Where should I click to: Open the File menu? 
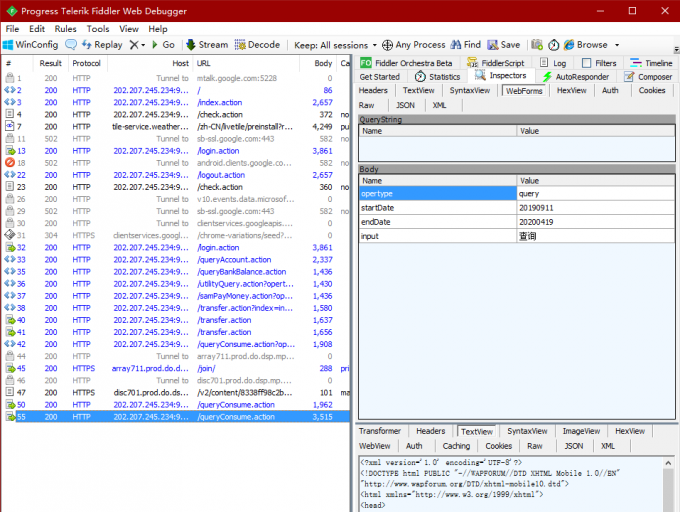(x=12, y=29)
